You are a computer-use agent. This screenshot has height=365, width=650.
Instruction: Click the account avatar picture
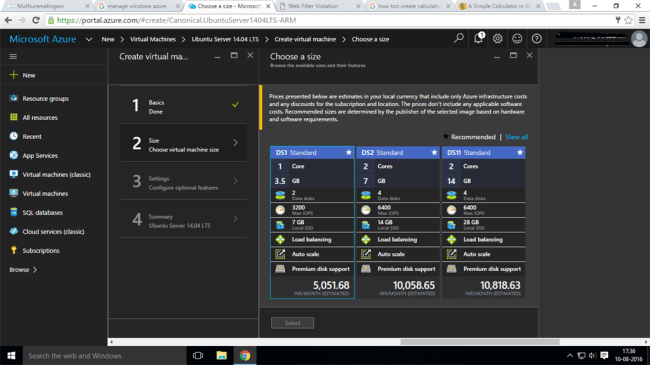click(639, 39)
